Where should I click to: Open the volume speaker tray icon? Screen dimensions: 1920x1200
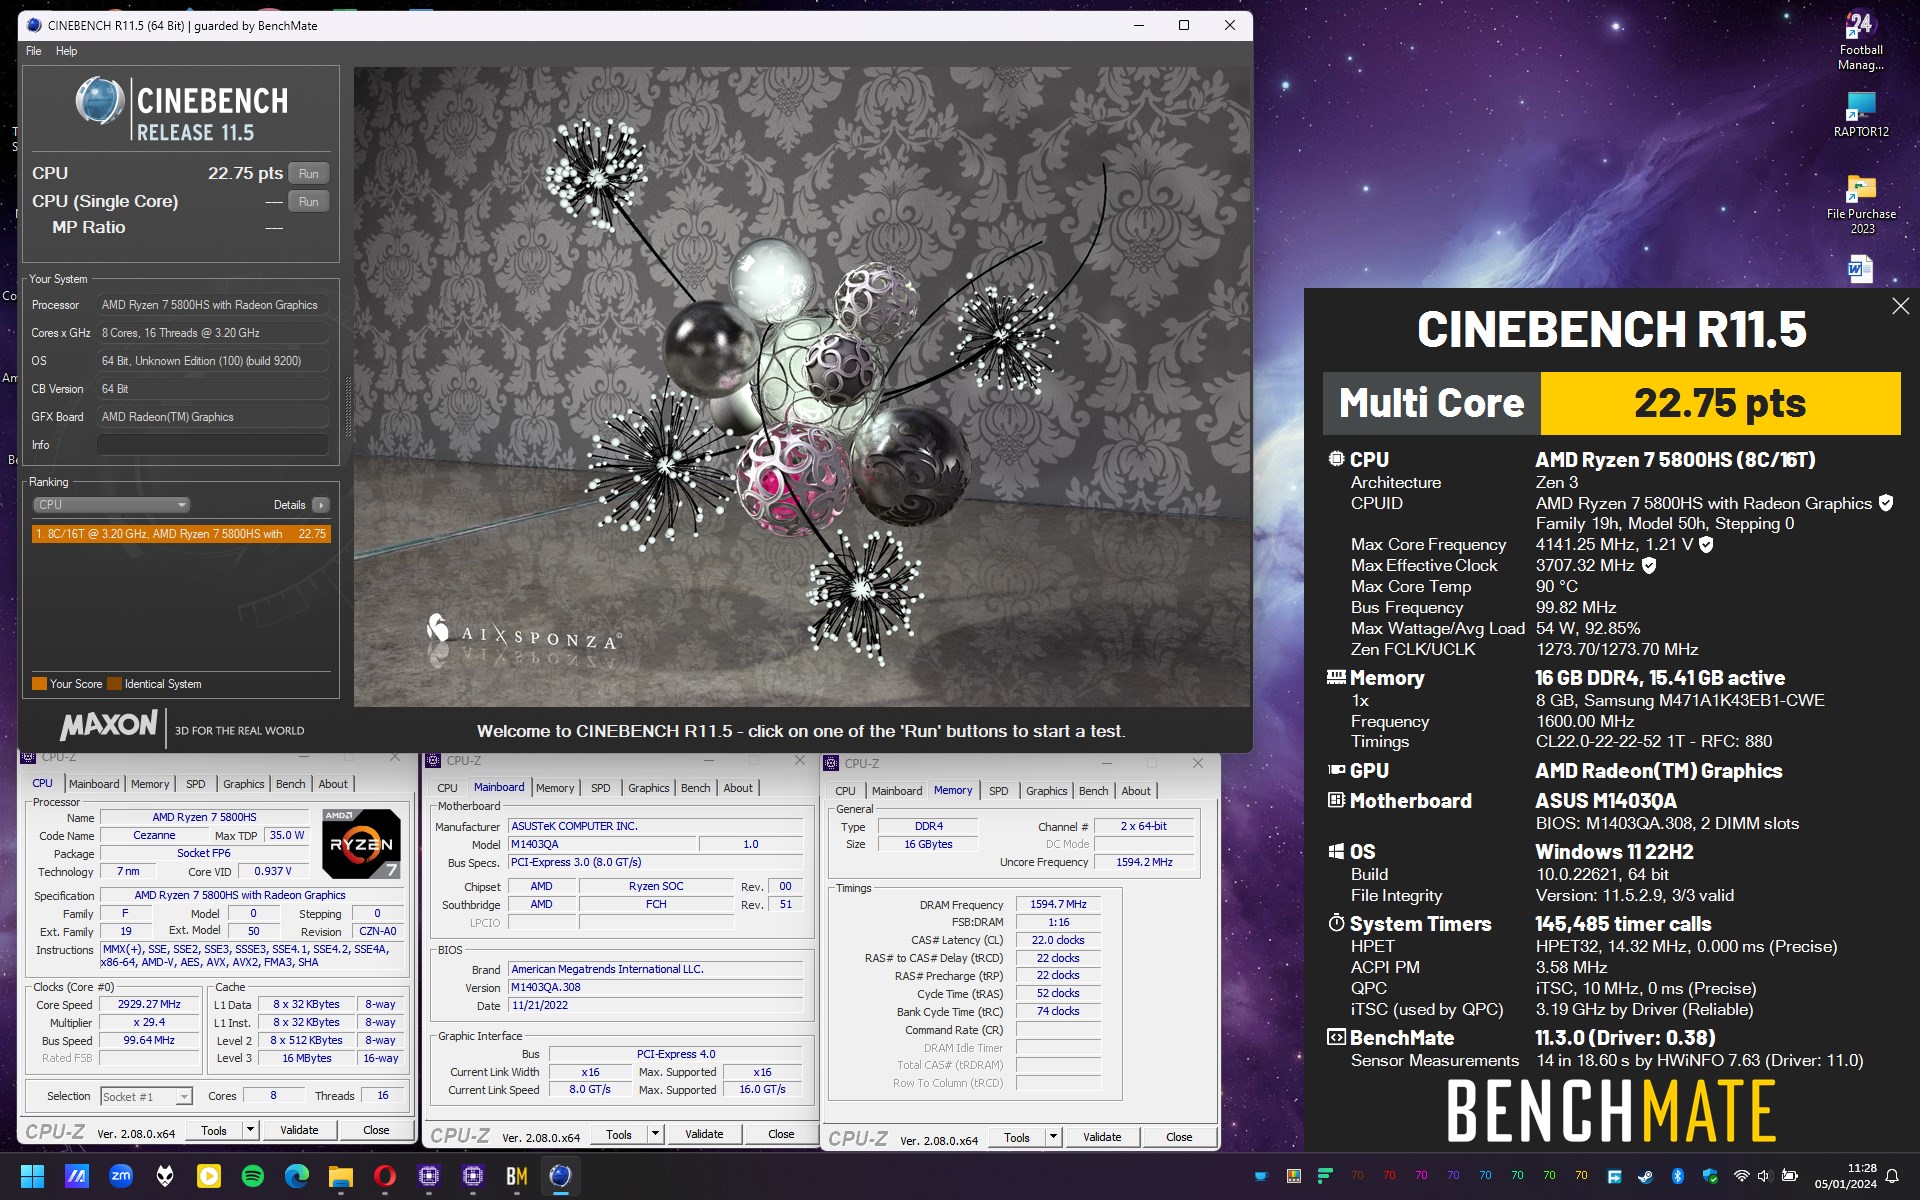[1764, 1176]
